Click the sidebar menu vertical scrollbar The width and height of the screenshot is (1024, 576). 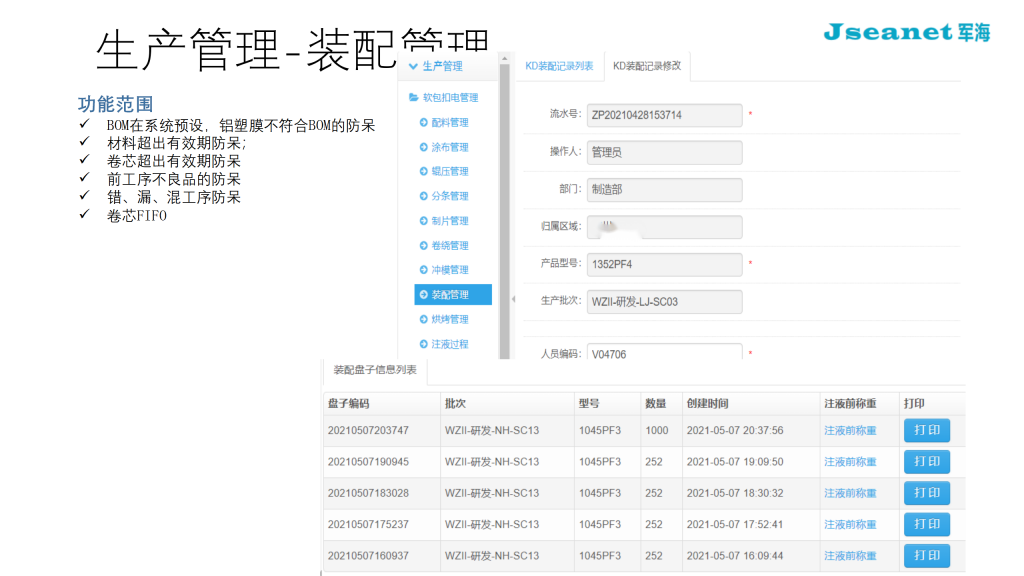pos(504,200)
